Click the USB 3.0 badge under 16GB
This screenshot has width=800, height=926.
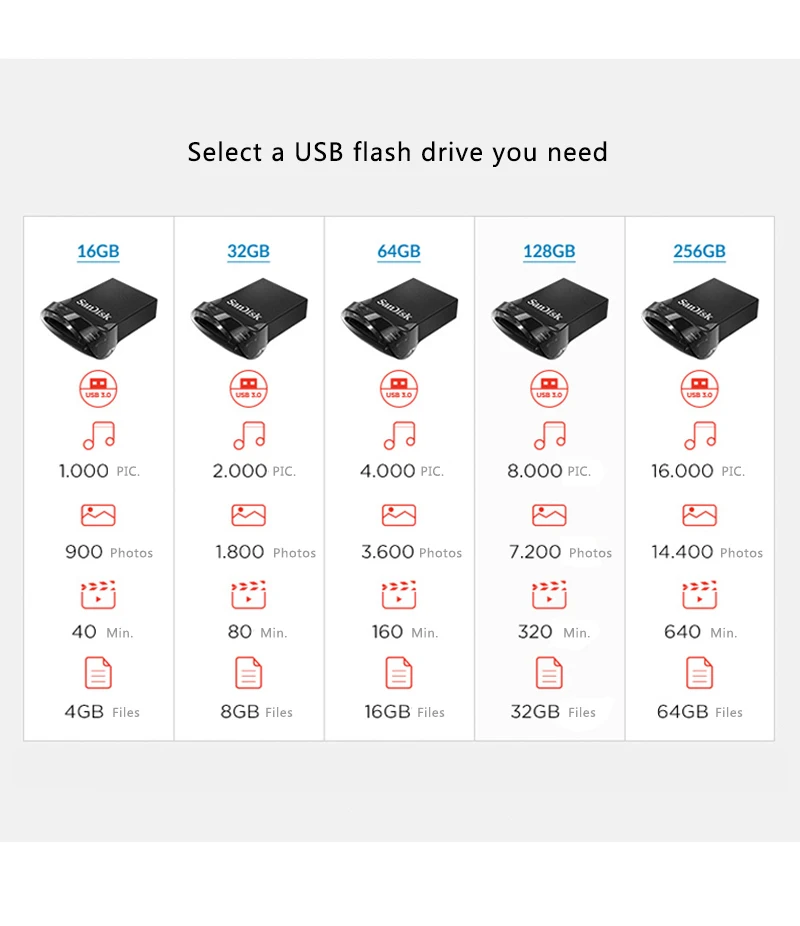pyautogui.click(x=99, y=389)
